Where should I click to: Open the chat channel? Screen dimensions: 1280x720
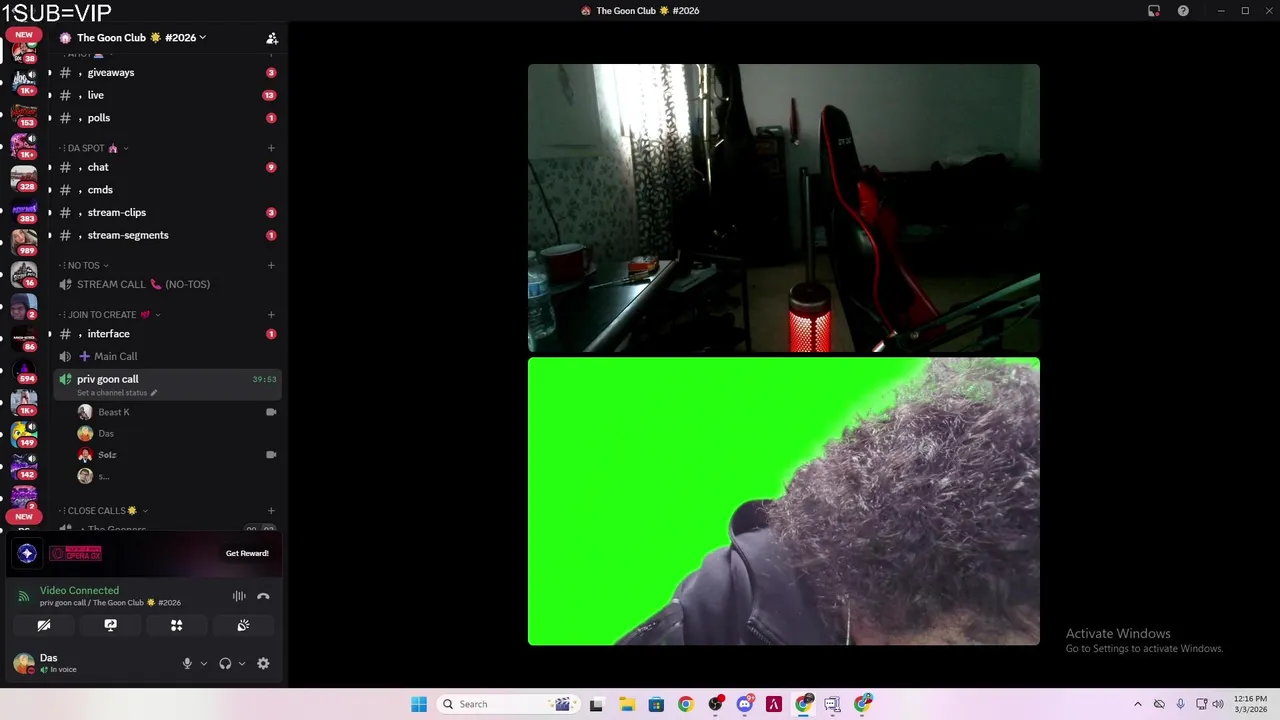coord(167,167)
